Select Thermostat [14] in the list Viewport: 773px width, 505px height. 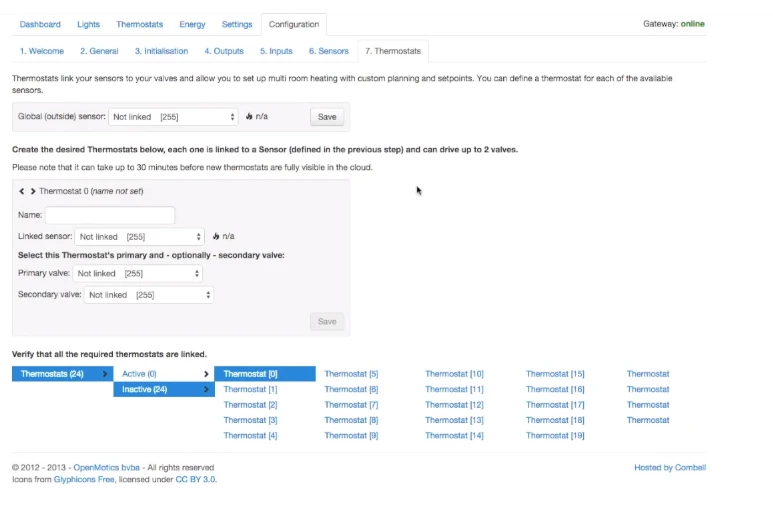click(x=455, y=435)
